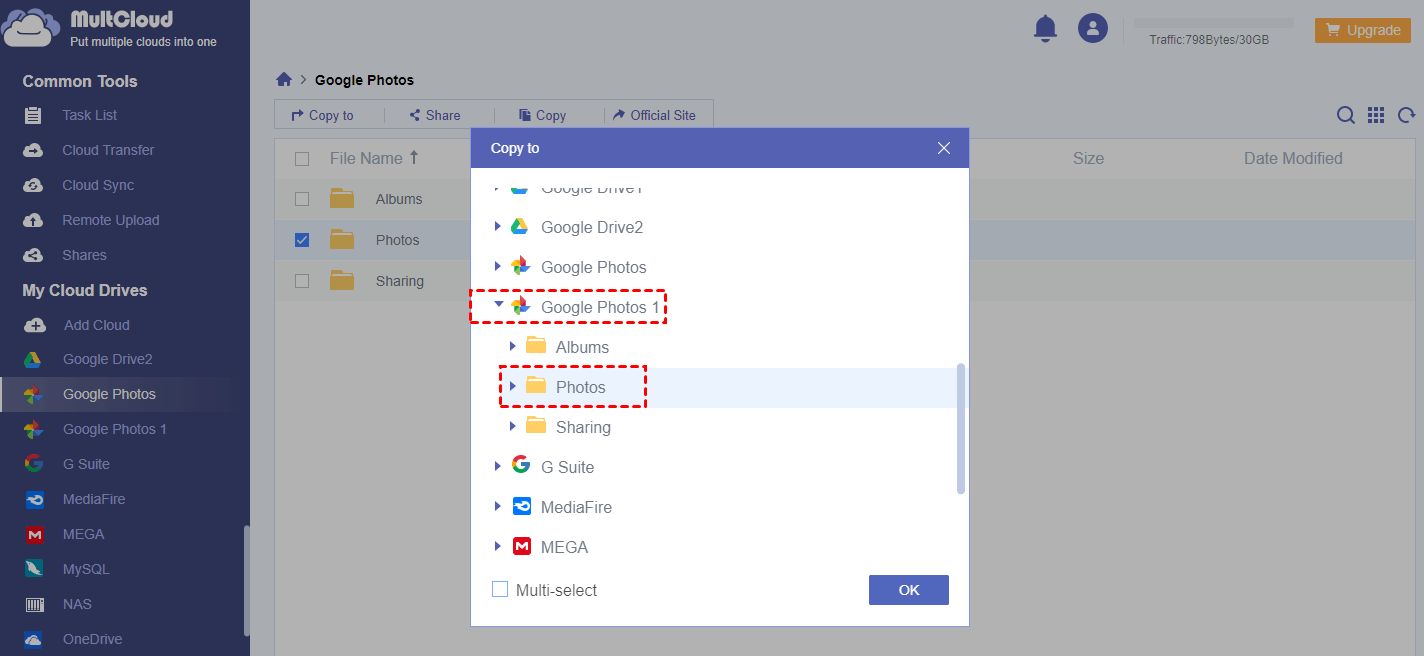Switch to grid view icon
Screen dimensions: 1424x656
pyautogui.click(x=1376, y=116)
